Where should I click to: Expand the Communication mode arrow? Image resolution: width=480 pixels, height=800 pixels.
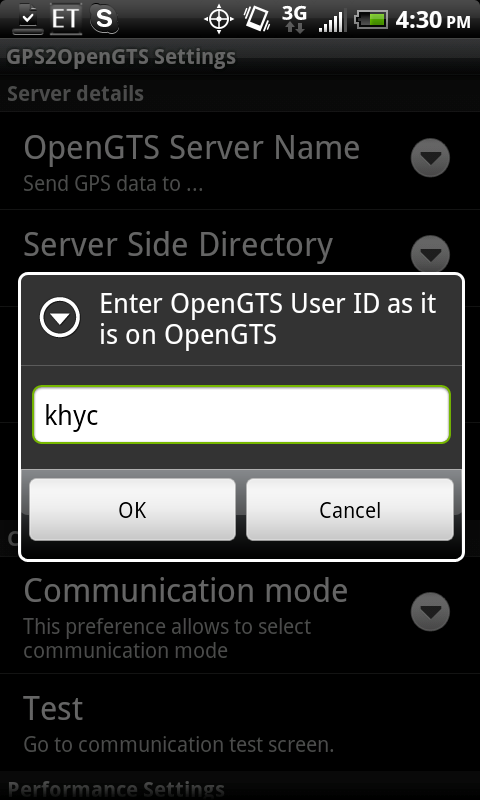tap(430, 611)
